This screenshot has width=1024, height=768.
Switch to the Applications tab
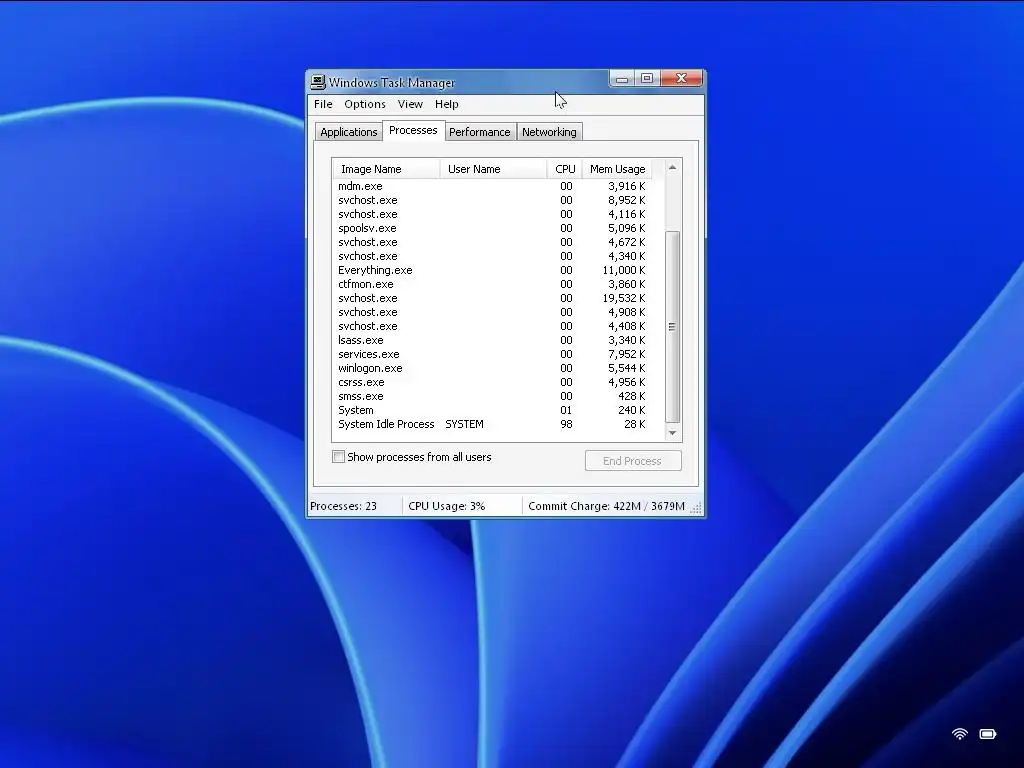pos(349,132)
